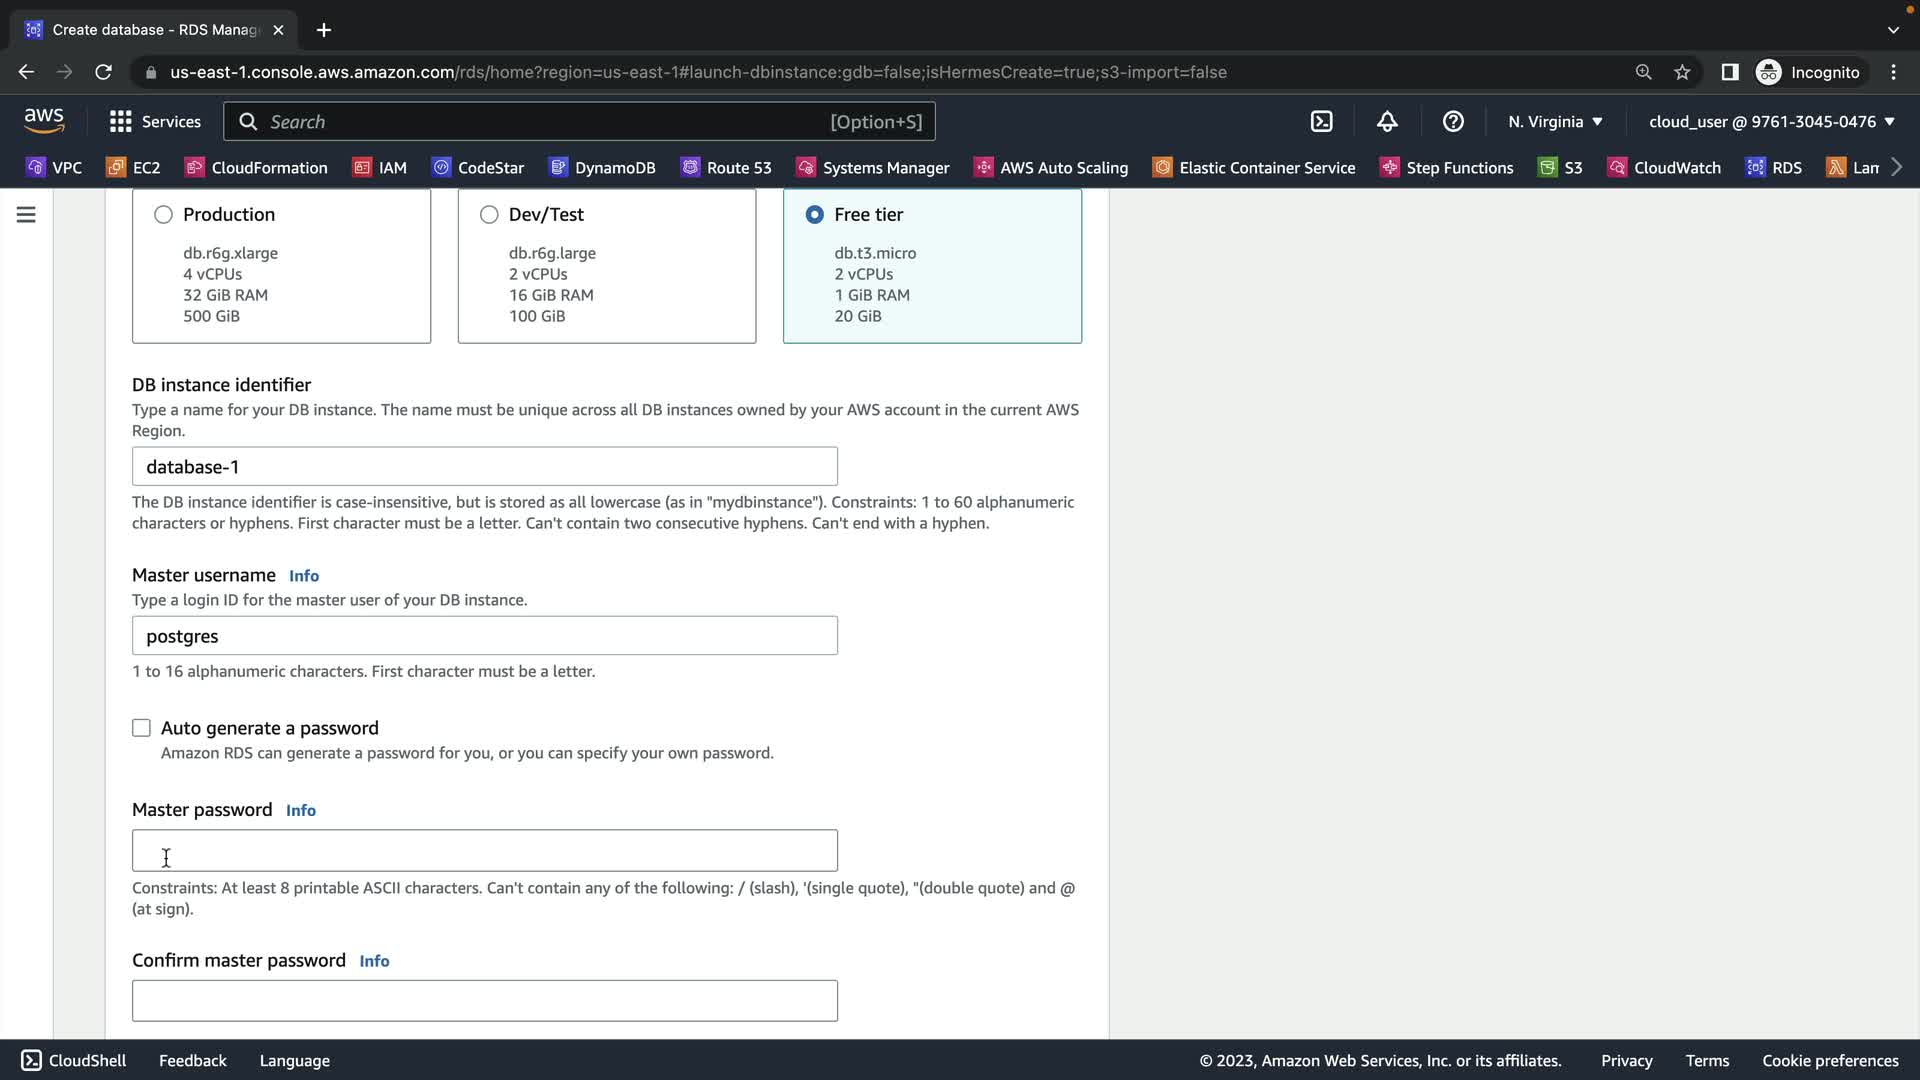Select the Production template radio button

[x=163, y=214]
